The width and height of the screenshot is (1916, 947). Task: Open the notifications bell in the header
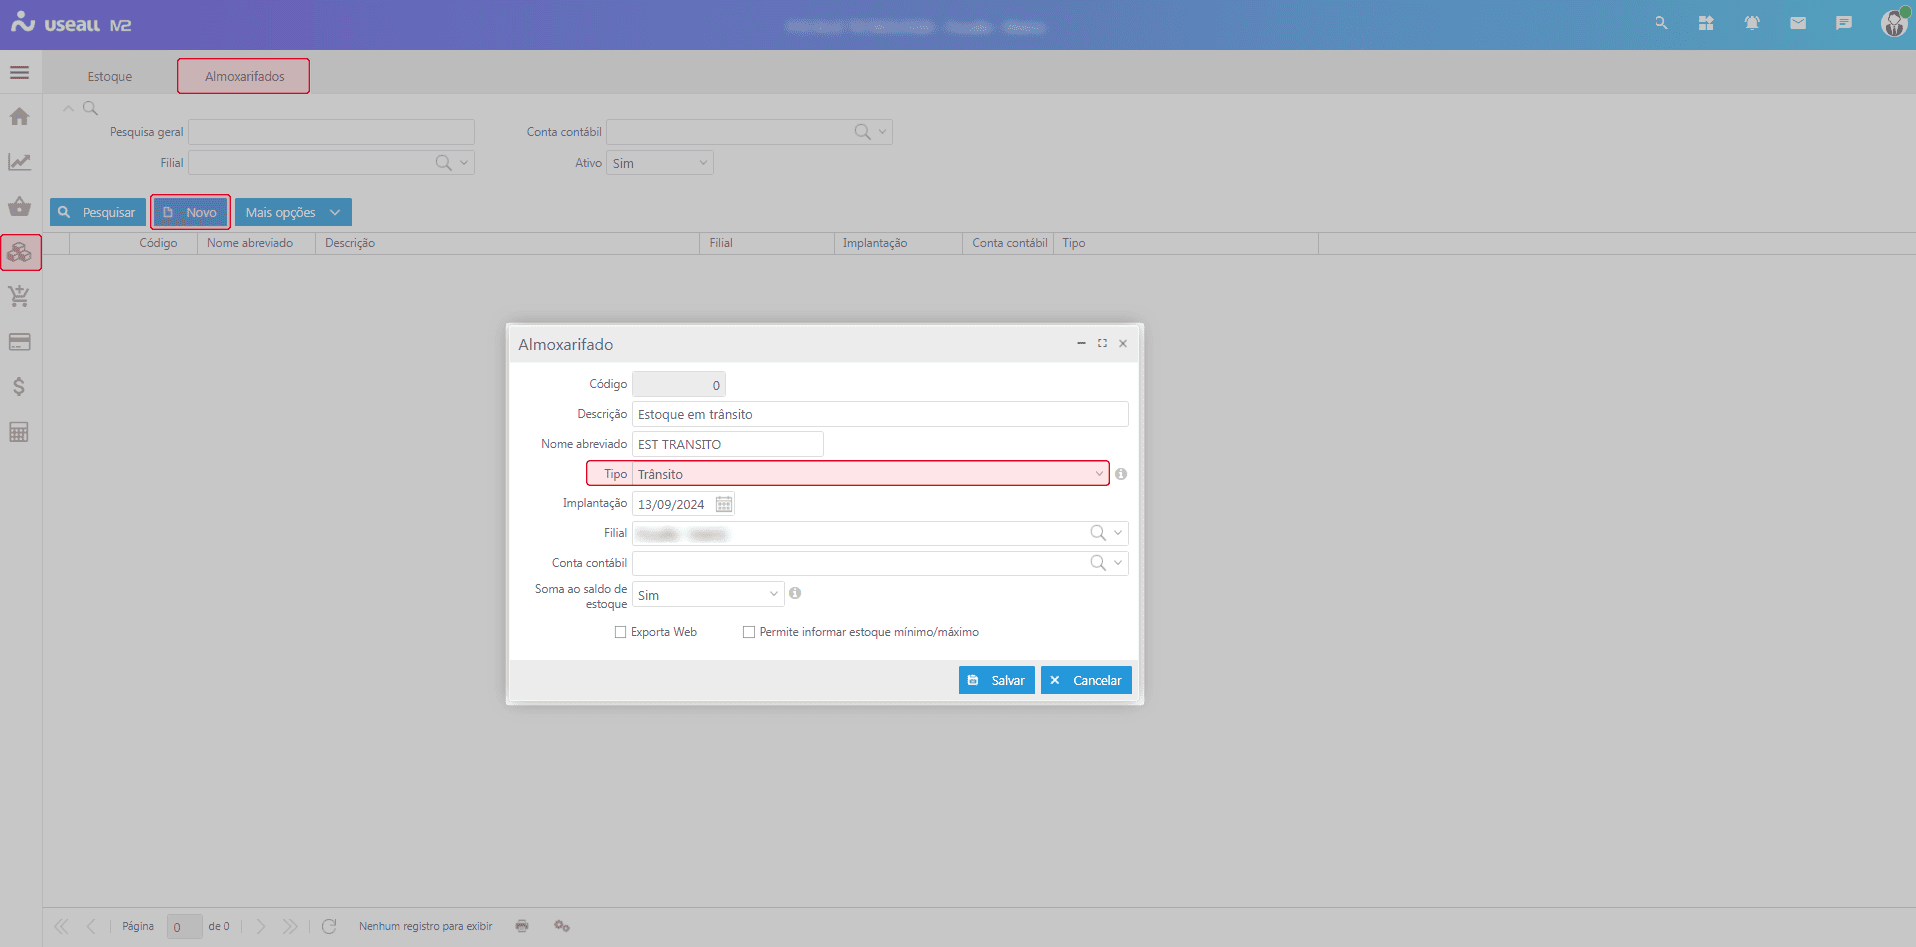coord(1752,23)
